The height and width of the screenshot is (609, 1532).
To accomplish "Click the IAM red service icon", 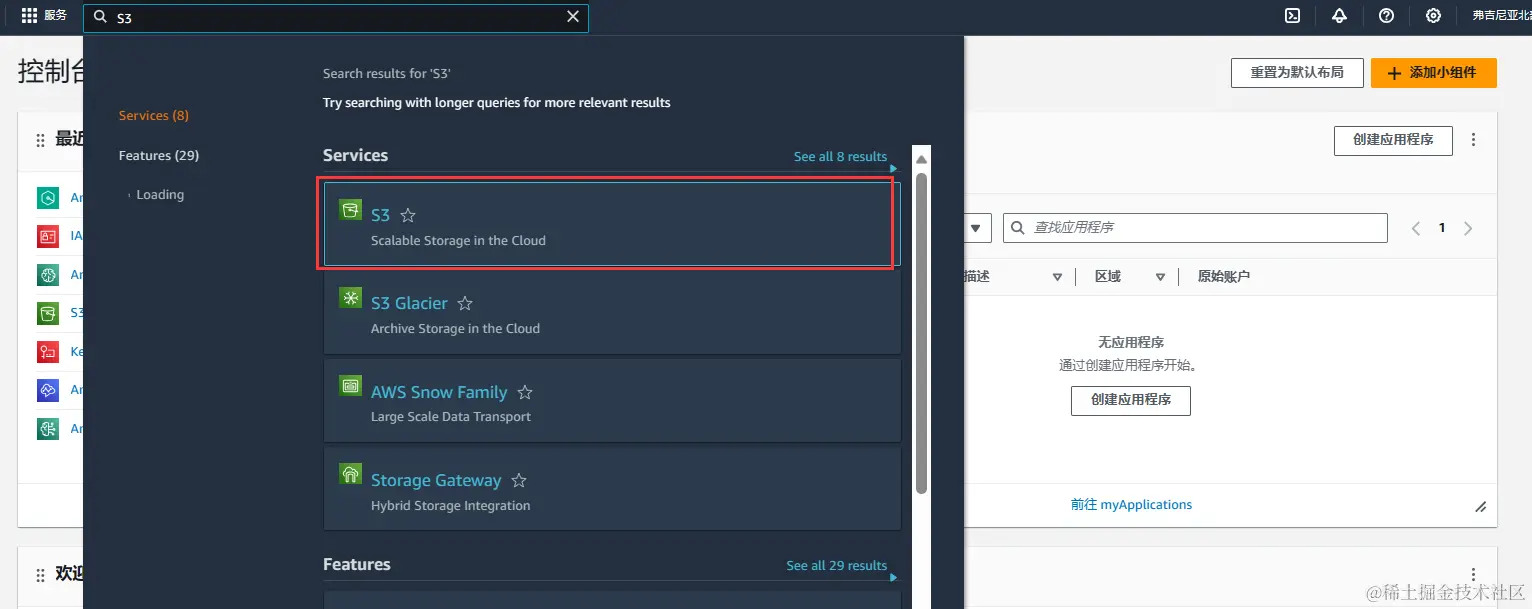I will pyautogui.click(x=47, y=237).
